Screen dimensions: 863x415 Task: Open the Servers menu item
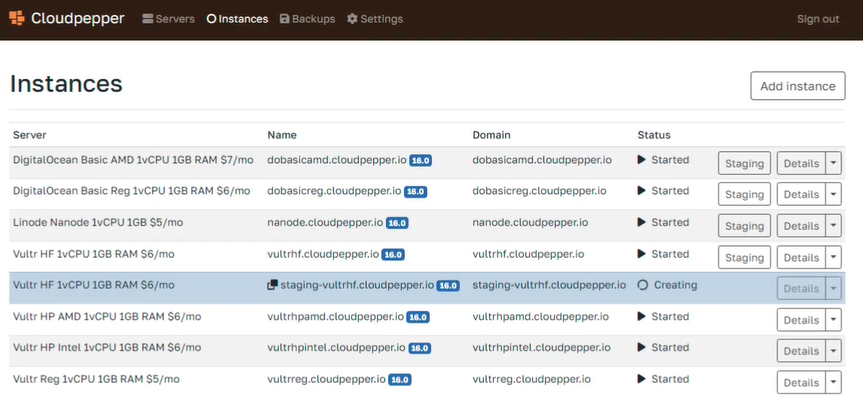click(168, 19)
